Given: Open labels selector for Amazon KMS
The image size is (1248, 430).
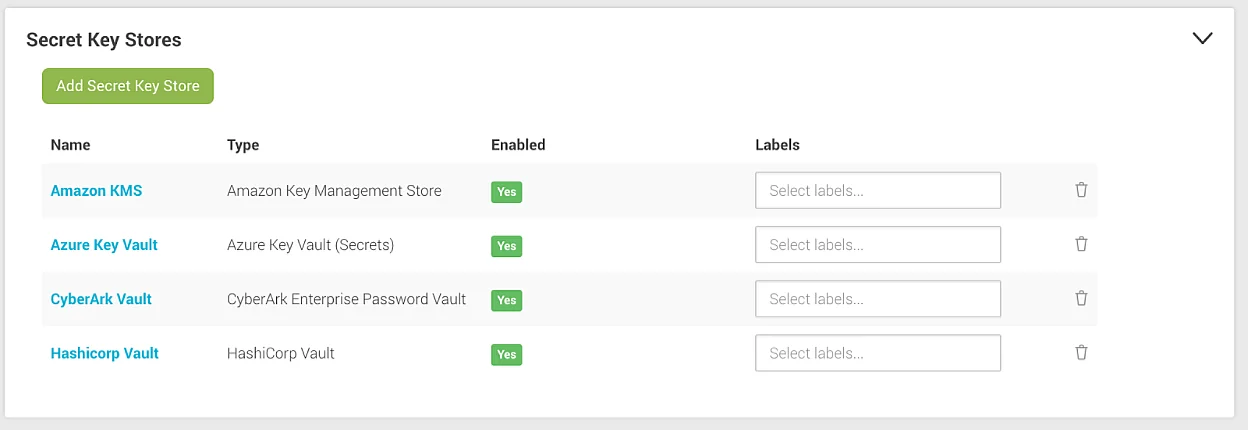Looking at the screenshot, I should pyautogui.click(x=878, y=190).
